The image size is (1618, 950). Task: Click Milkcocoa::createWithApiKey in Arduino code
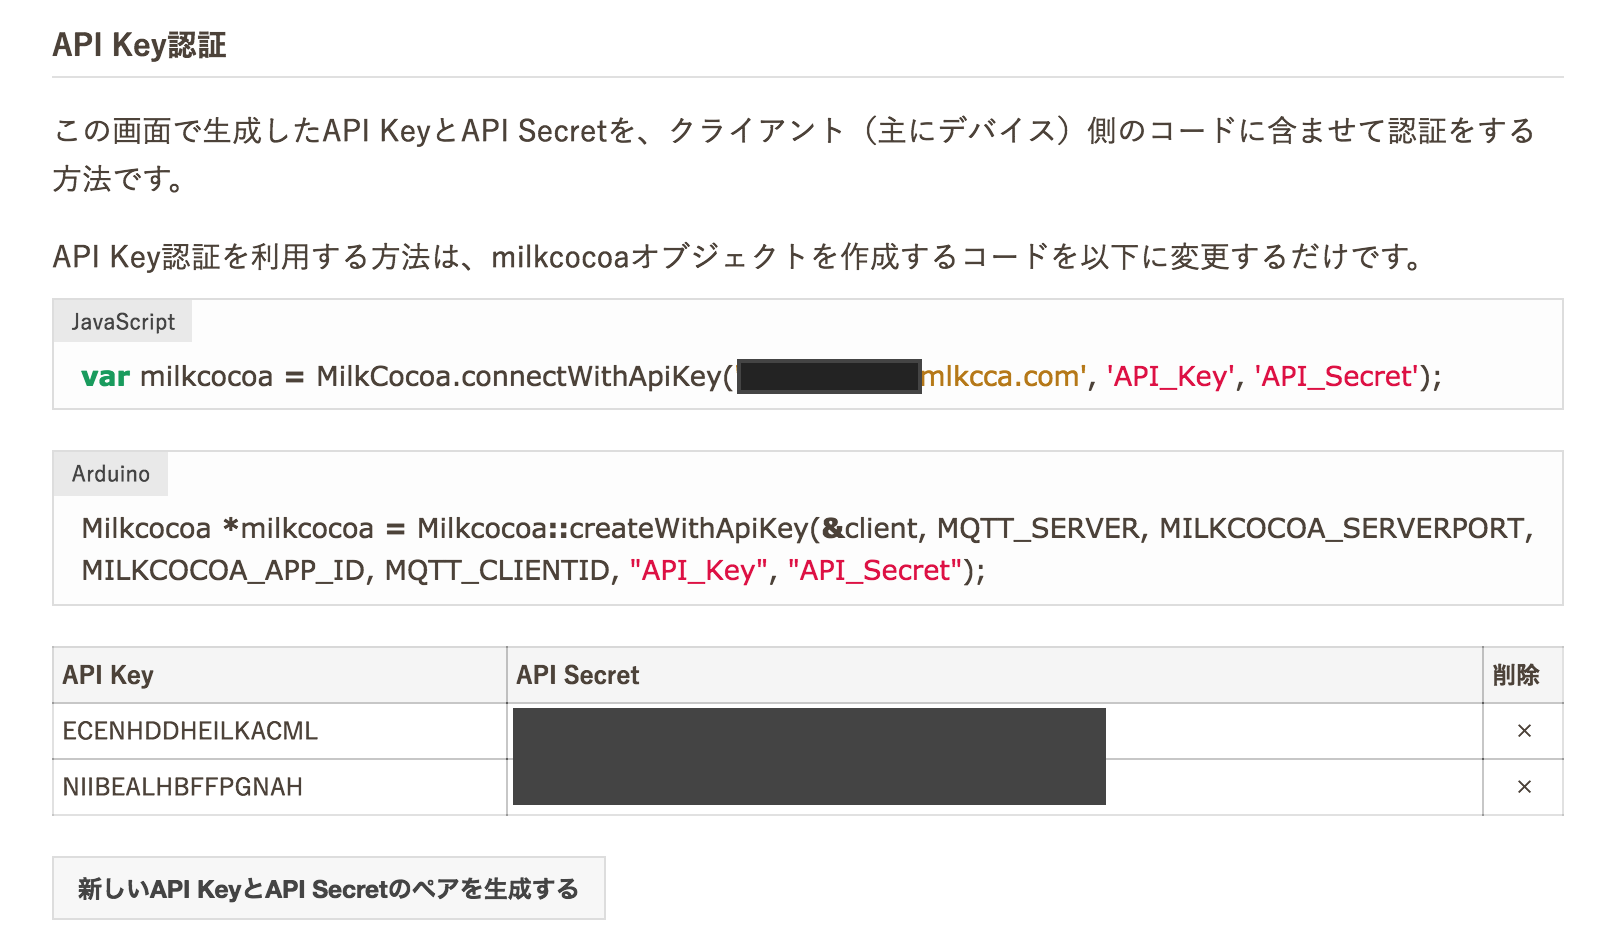coord(612,528)
